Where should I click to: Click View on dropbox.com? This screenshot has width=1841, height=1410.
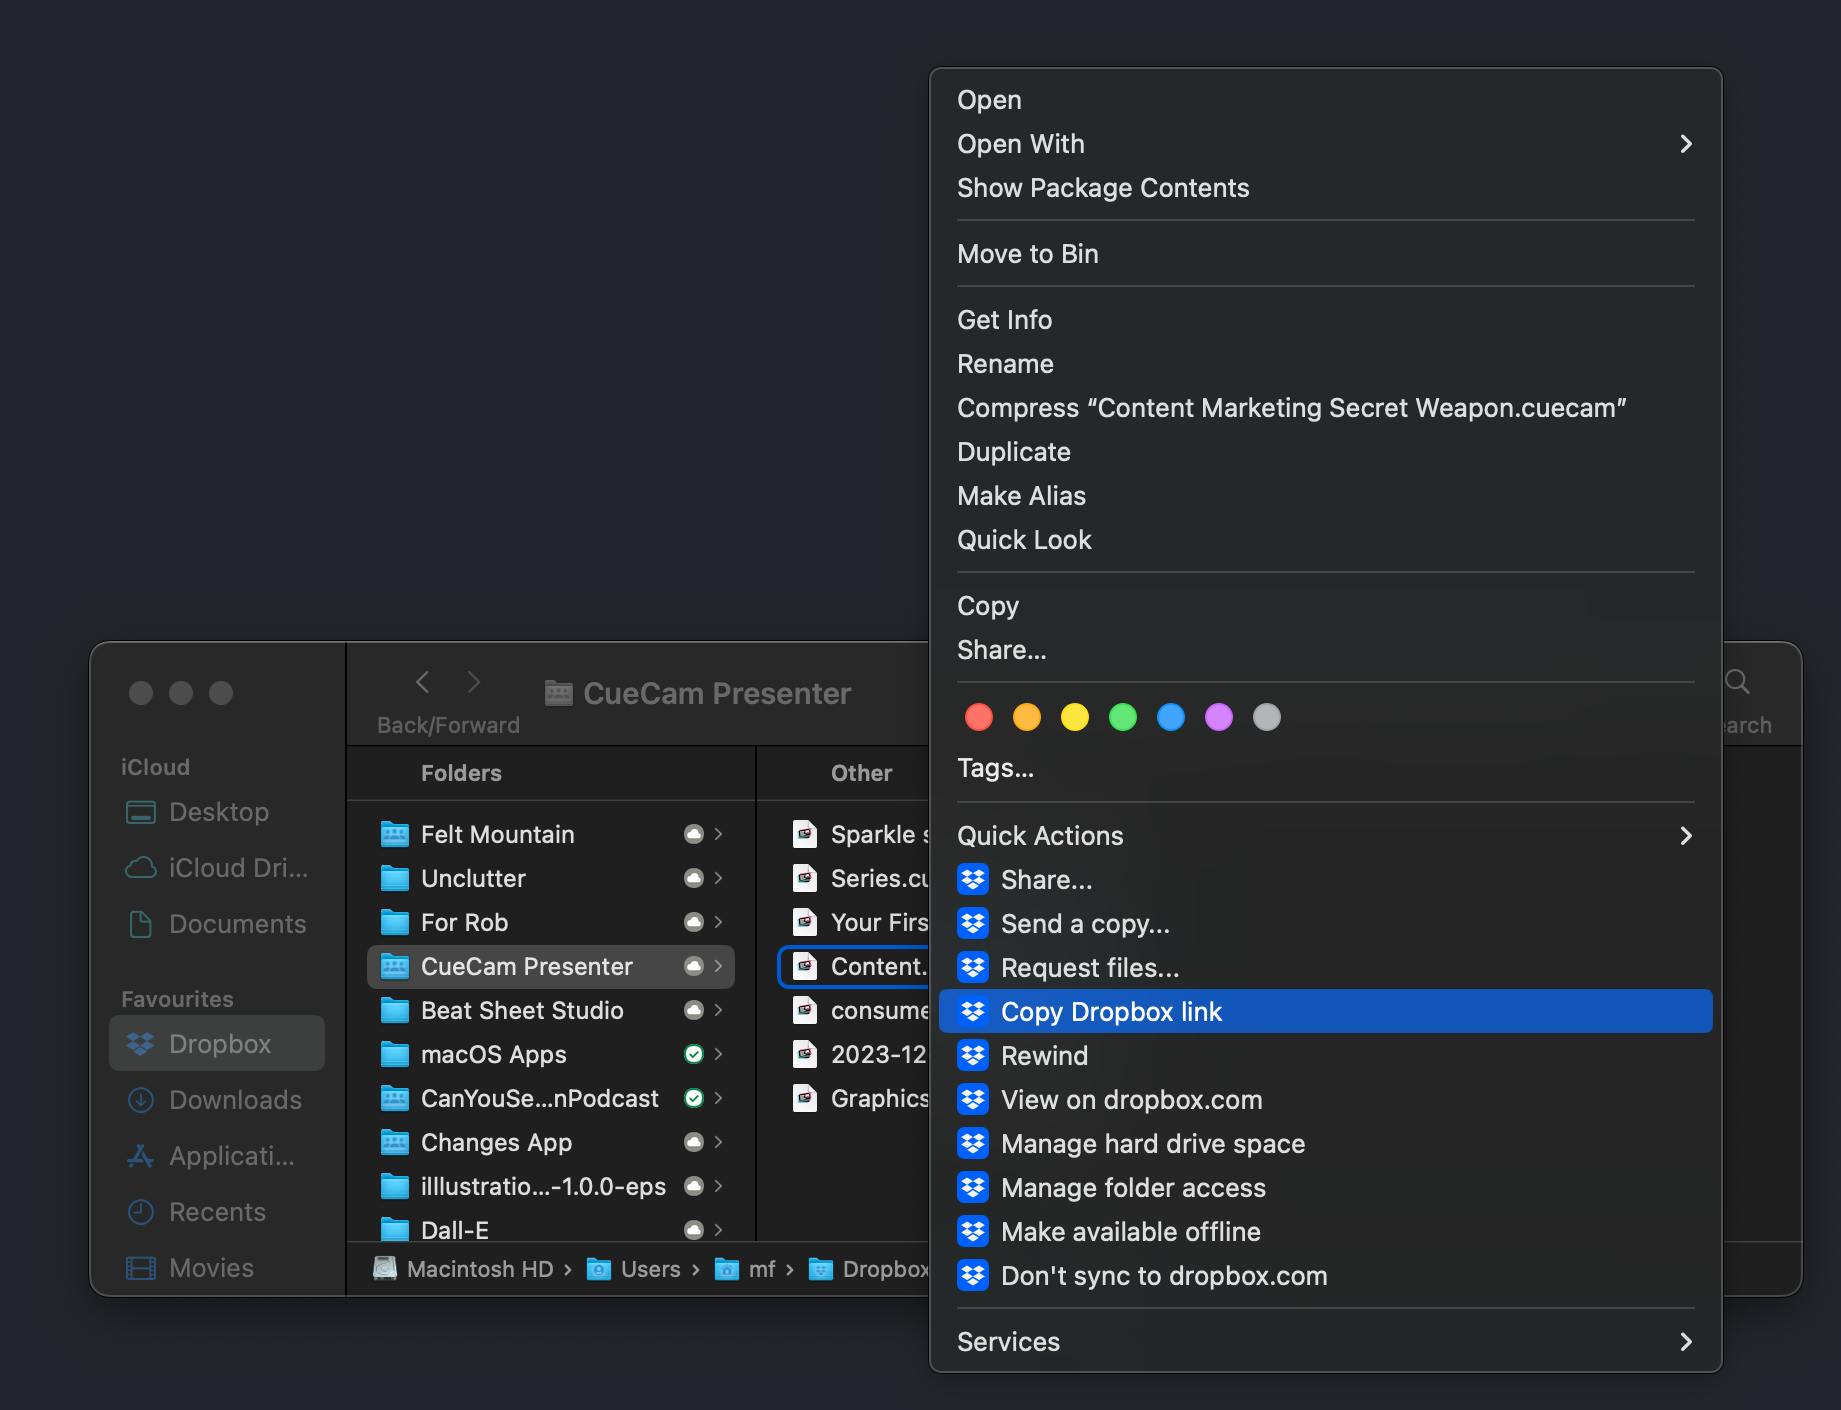coord(1131,1099)
